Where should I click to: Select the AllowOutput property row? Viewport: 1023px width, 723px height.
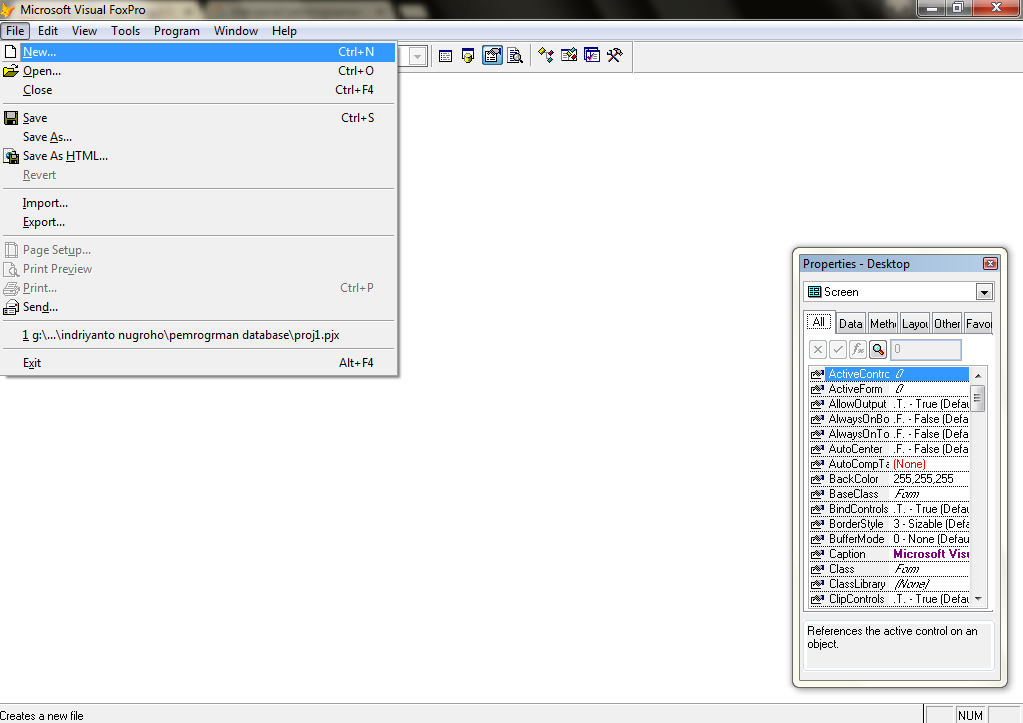[x=889, y=404]
